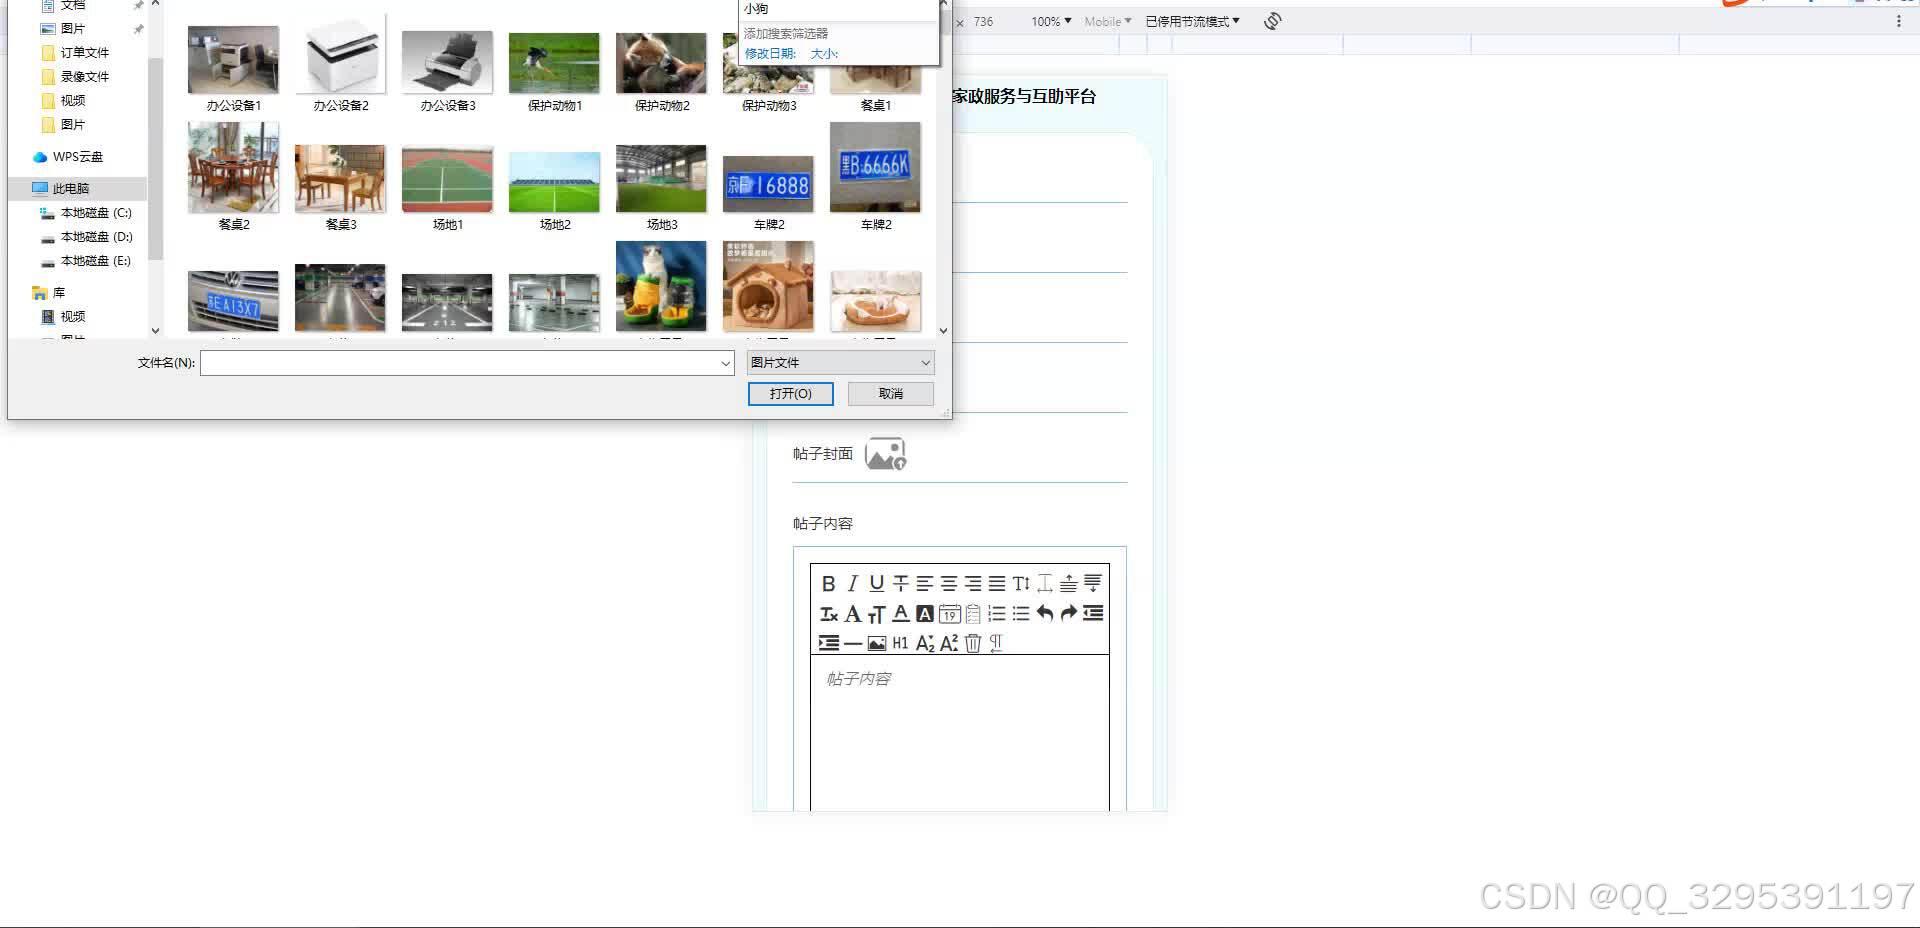Image resolution: width=1920 pixels, height=928 pixels.
Task: Apply superscript using the A² icon
Action: pyautogui.click(x=947, y=643)
